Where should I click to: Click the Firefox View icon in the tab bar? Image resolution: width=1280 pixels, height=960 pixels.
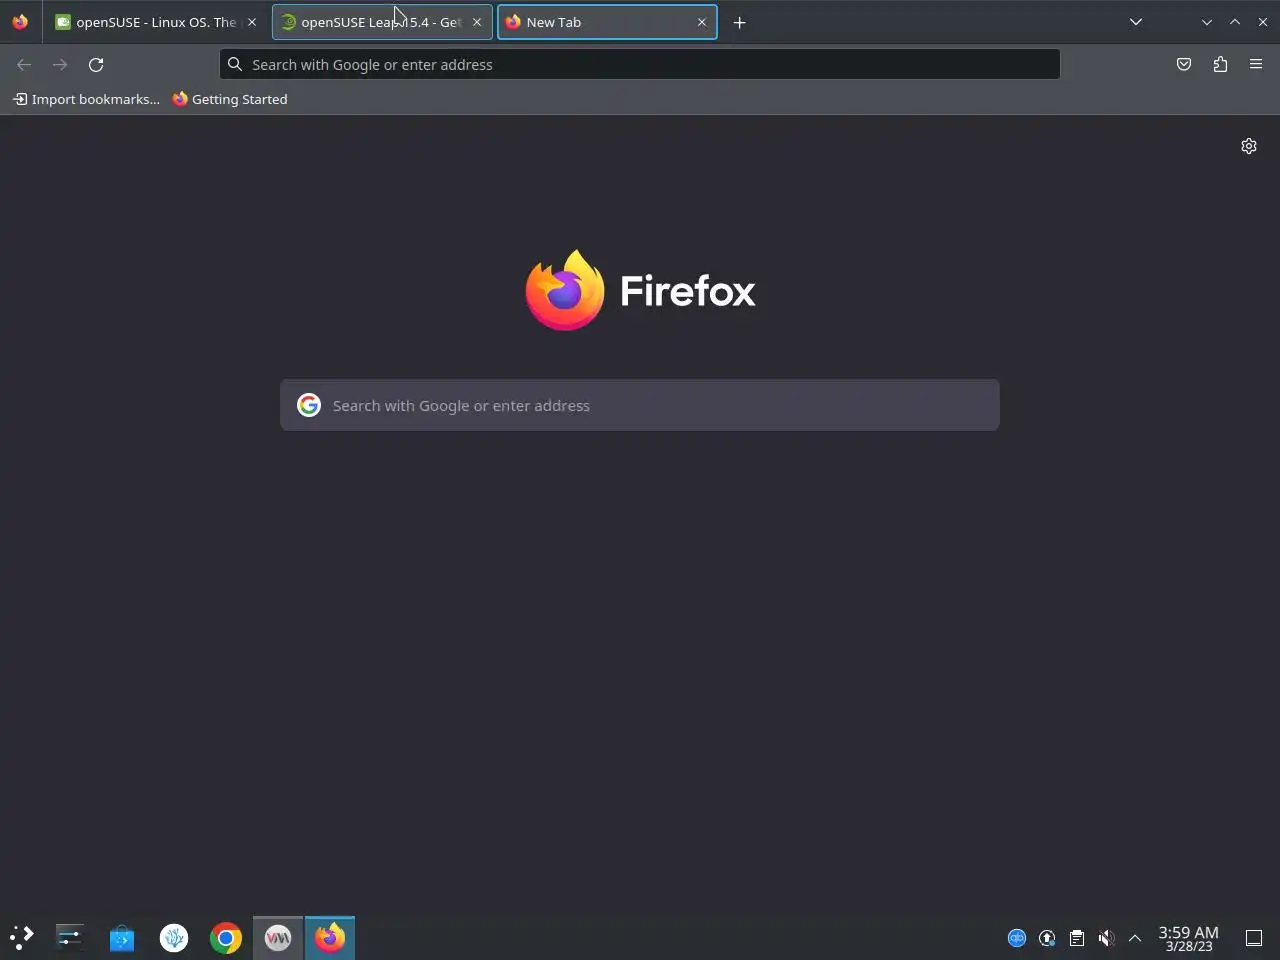click(20, 22)
